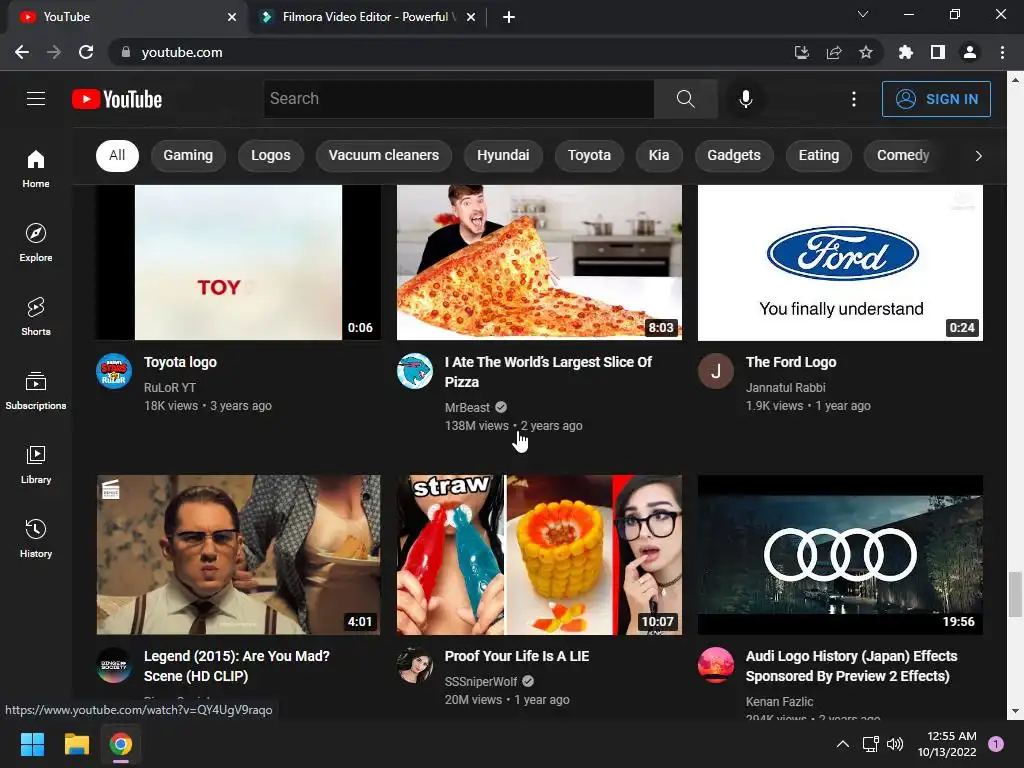The height and width of the screenshot is (768, 1024).
Task: Open Proof Your Life Is A LIE title
Action: tap(517, 656)
